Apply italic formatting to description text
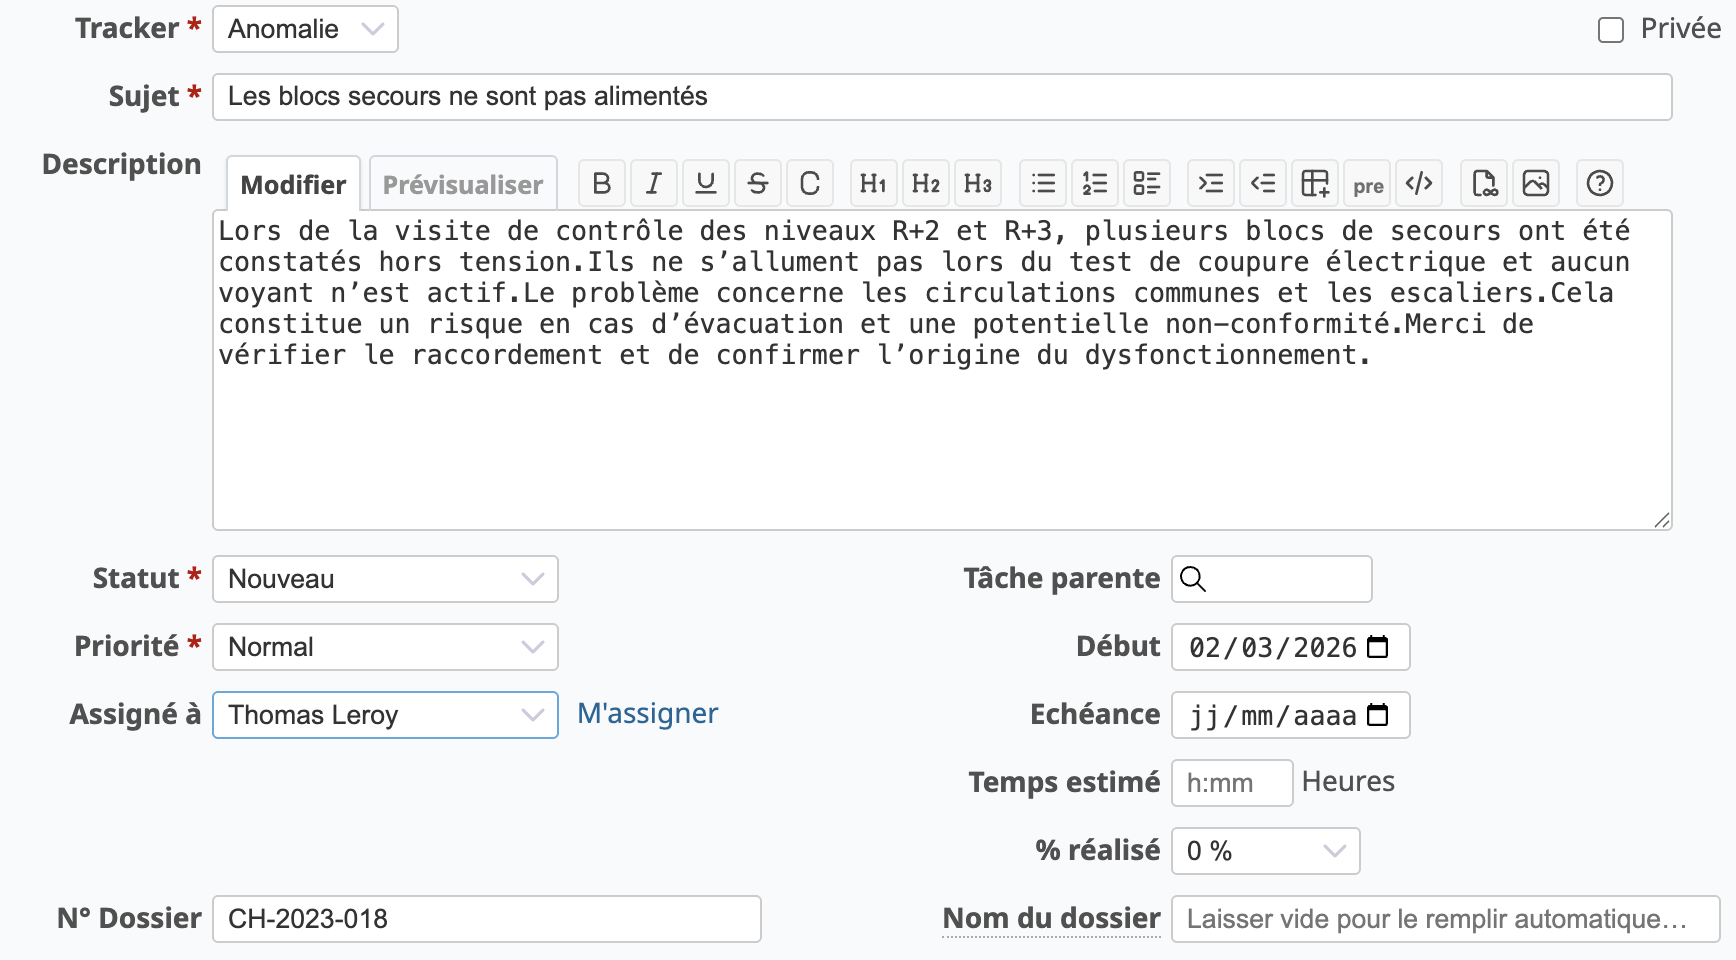This screenshot has width=1736, height=960. [x=654, y=184]
